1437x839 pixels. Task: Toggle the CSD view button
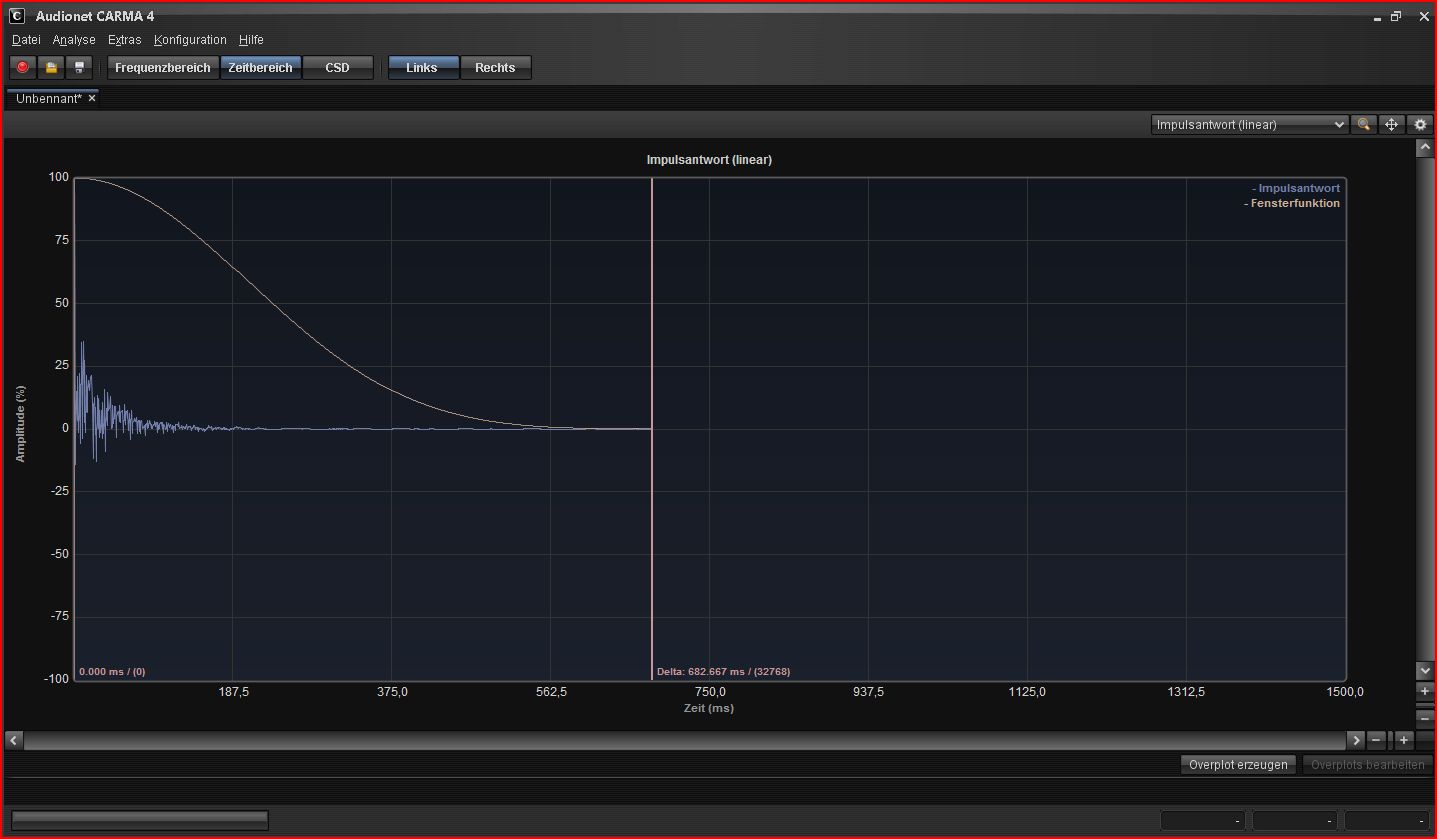tap(338, 68)
